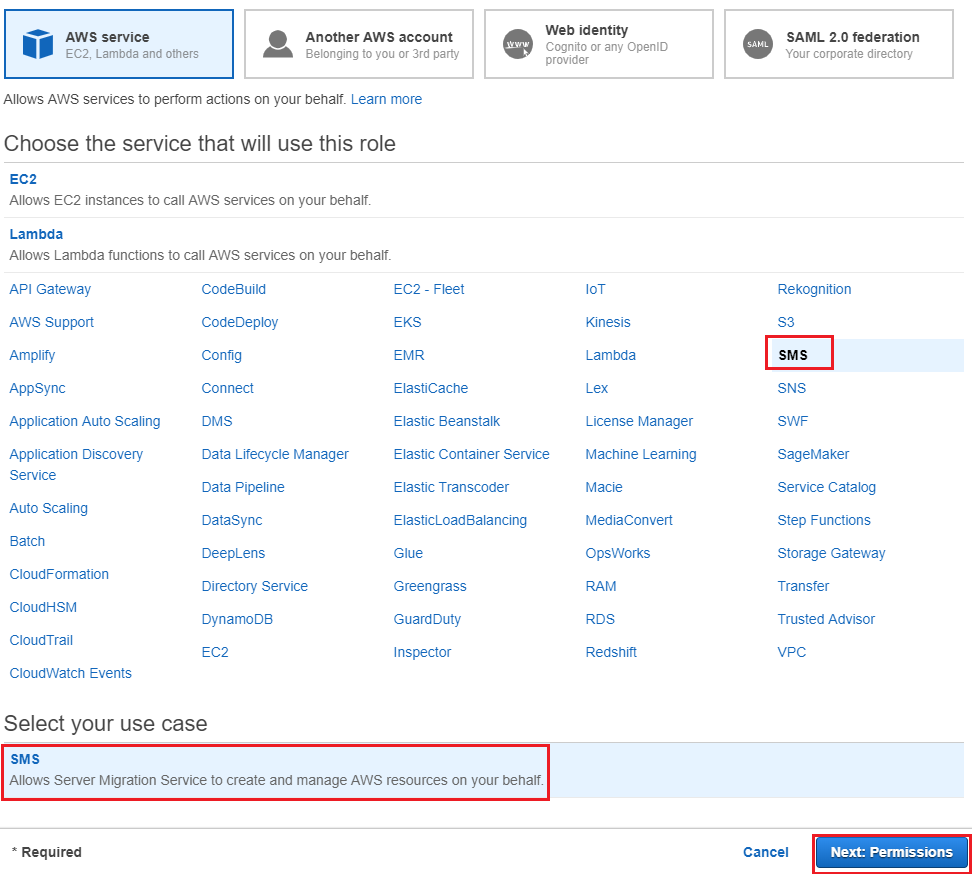Pick the Web identity www globe icon
The height and width of the screenshot is (874, 972).
(x=518, y=44)
